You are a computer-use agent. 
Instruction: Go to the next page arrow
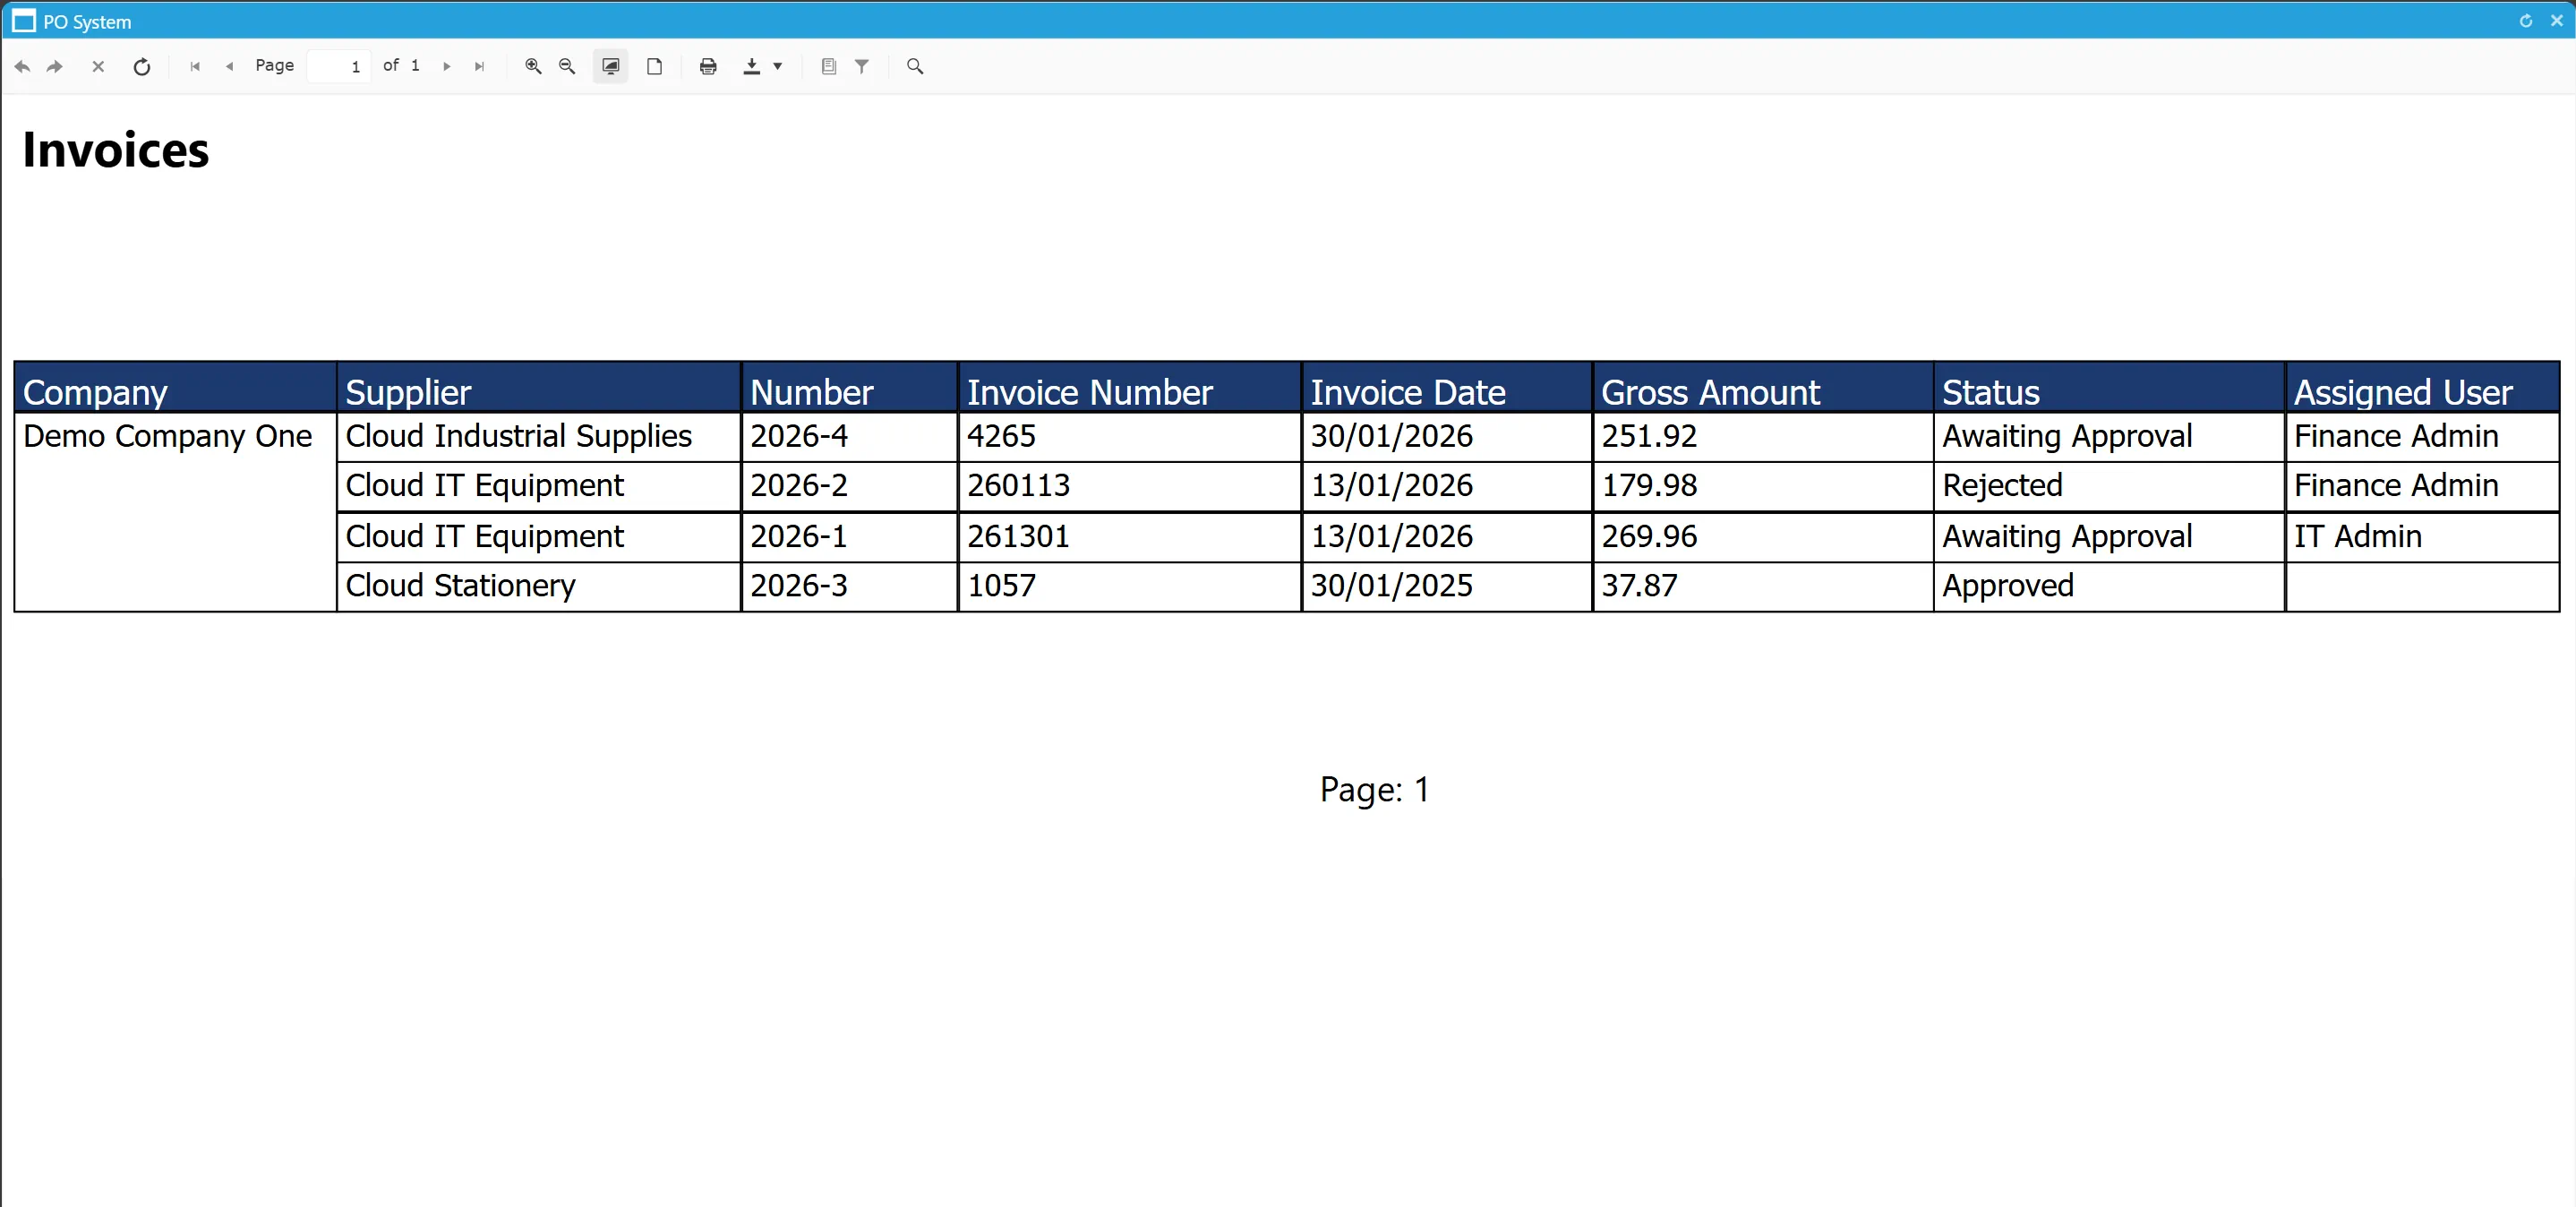[447, 66]
